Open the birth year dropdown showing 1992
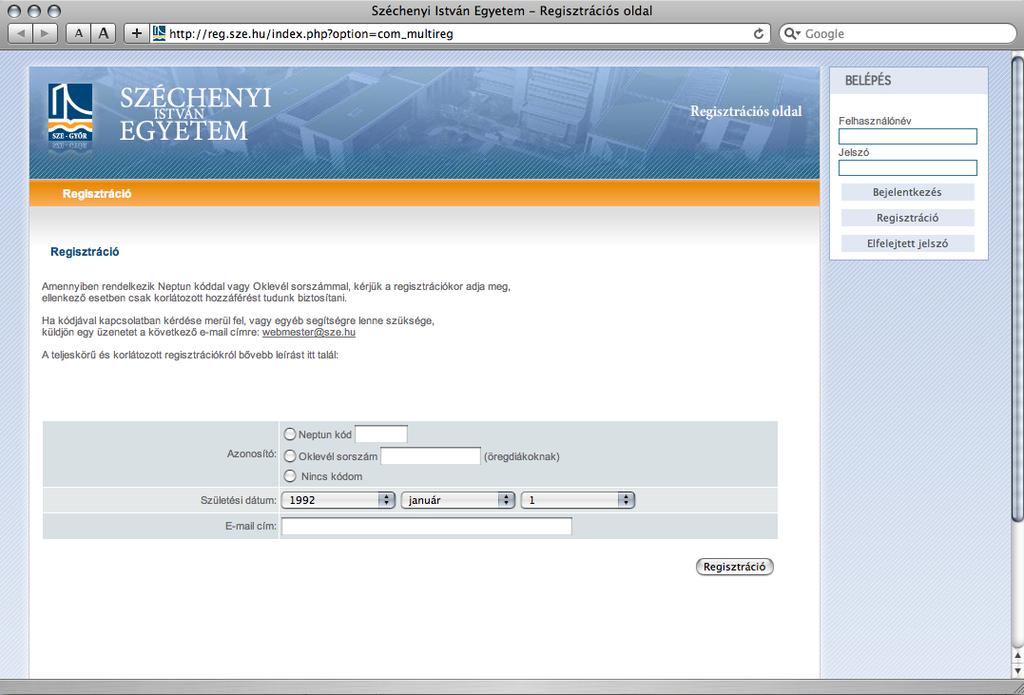Screen dimensions: 1024x695 click(x=338, y=500)
